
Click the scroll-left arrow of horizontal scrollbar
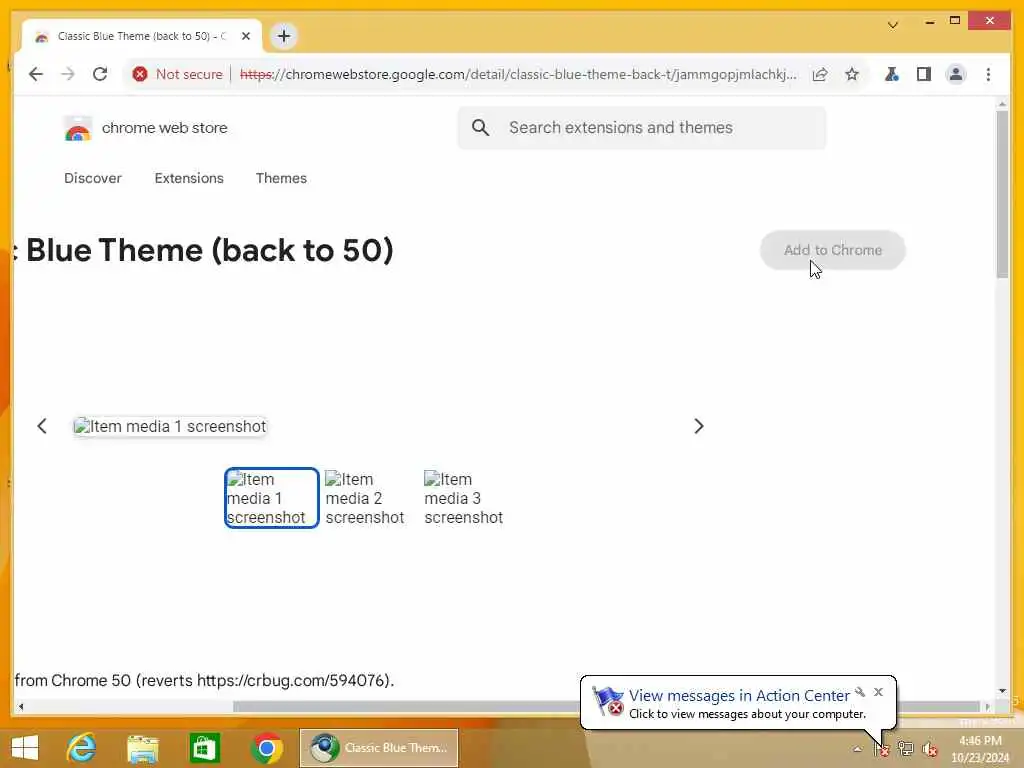pos(21,707)
